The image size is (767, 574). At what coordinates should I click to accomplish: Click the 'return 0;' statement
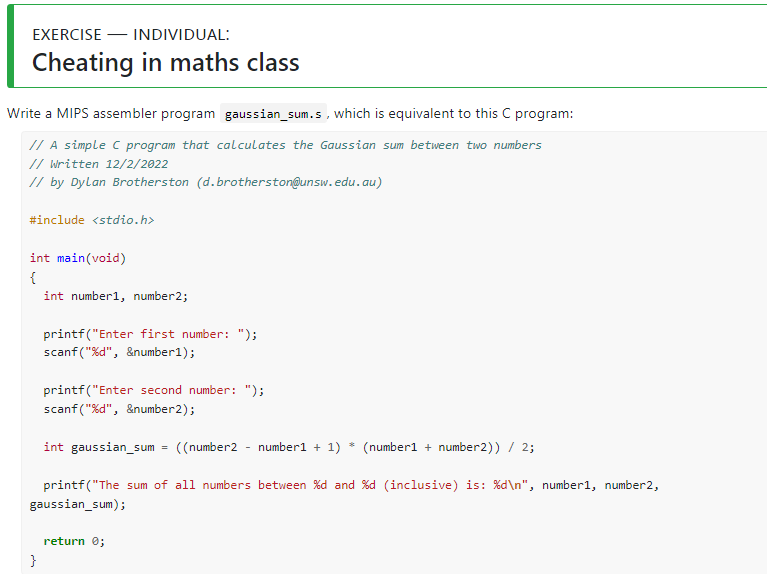pos(74,541)
